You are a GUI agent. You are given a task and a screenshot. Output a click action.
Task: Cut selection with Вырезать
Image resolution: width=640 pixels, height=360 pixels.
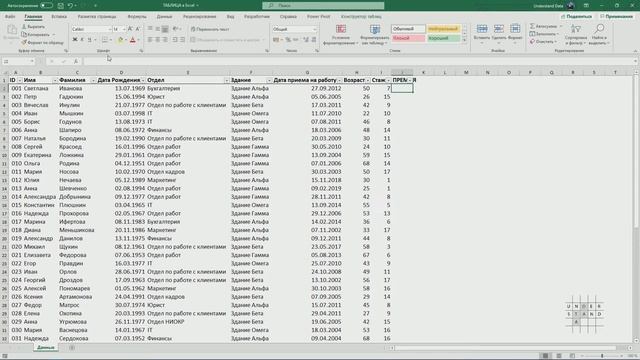[33, 27]
